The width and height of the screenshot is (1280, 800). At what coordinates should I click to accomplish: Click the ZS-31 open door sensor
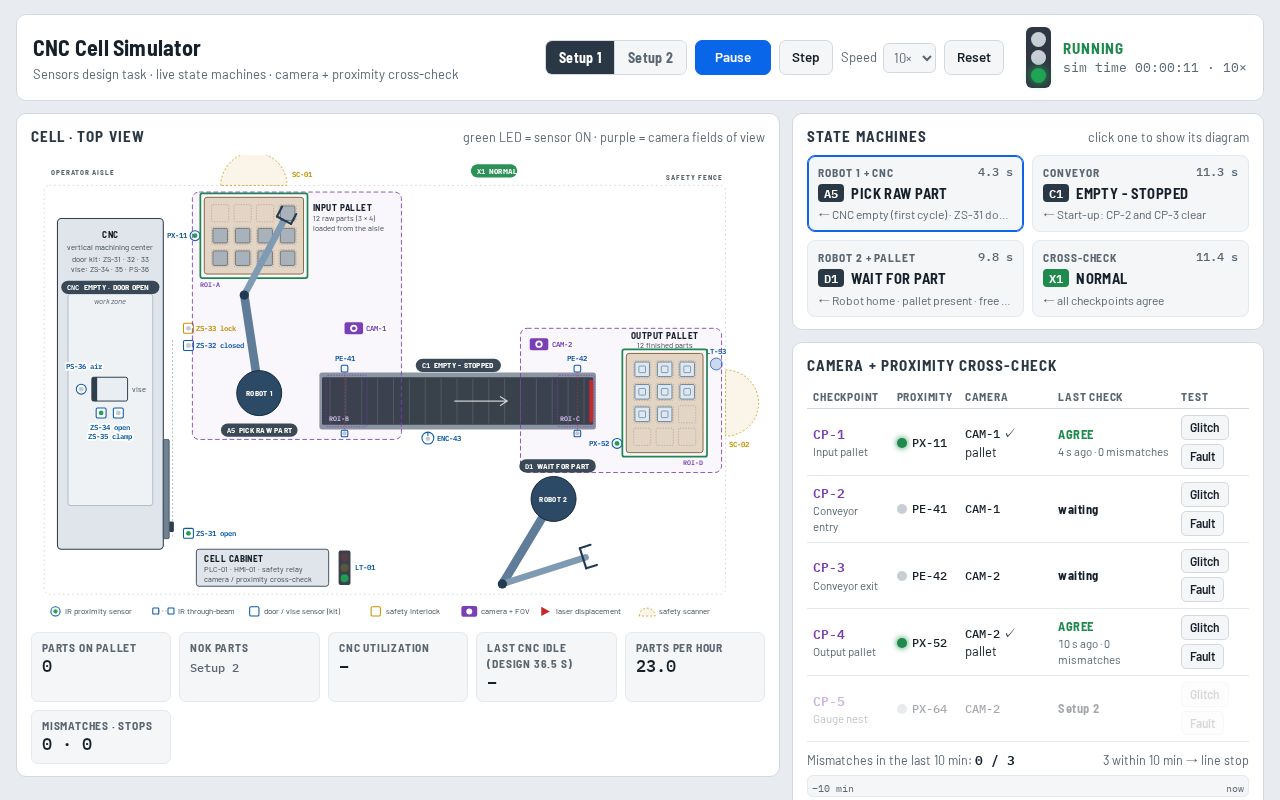pyautogui.click(x=188, y=533)
